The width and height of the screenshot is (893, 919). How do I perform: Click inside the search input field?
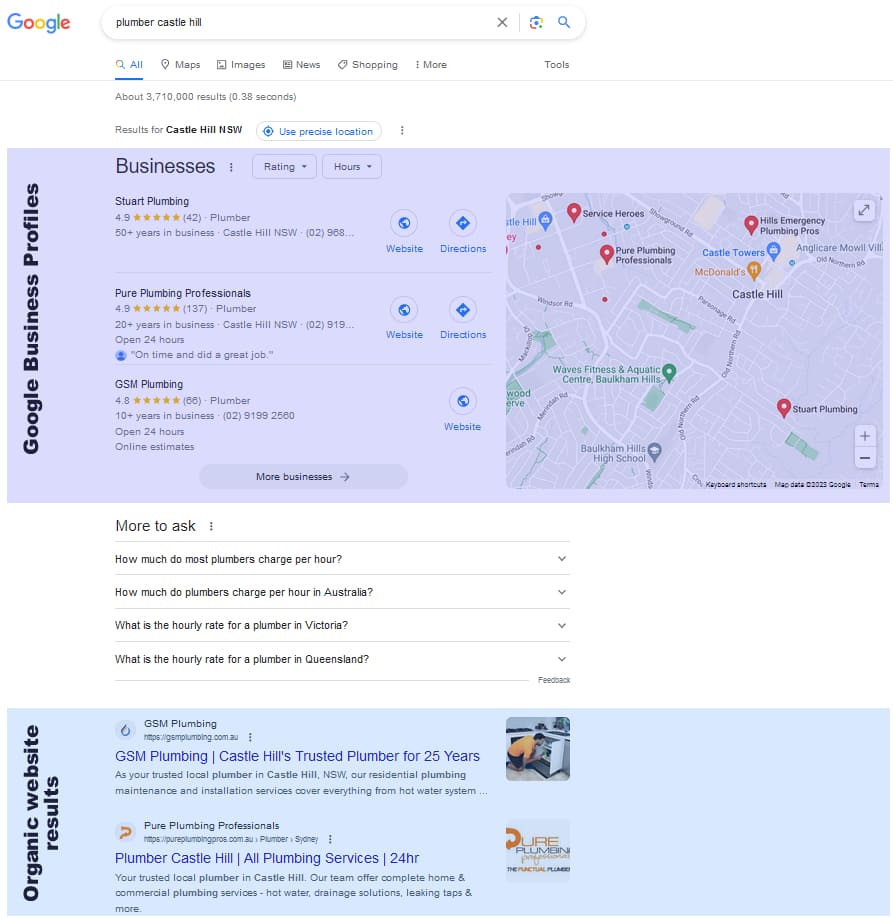300,22
